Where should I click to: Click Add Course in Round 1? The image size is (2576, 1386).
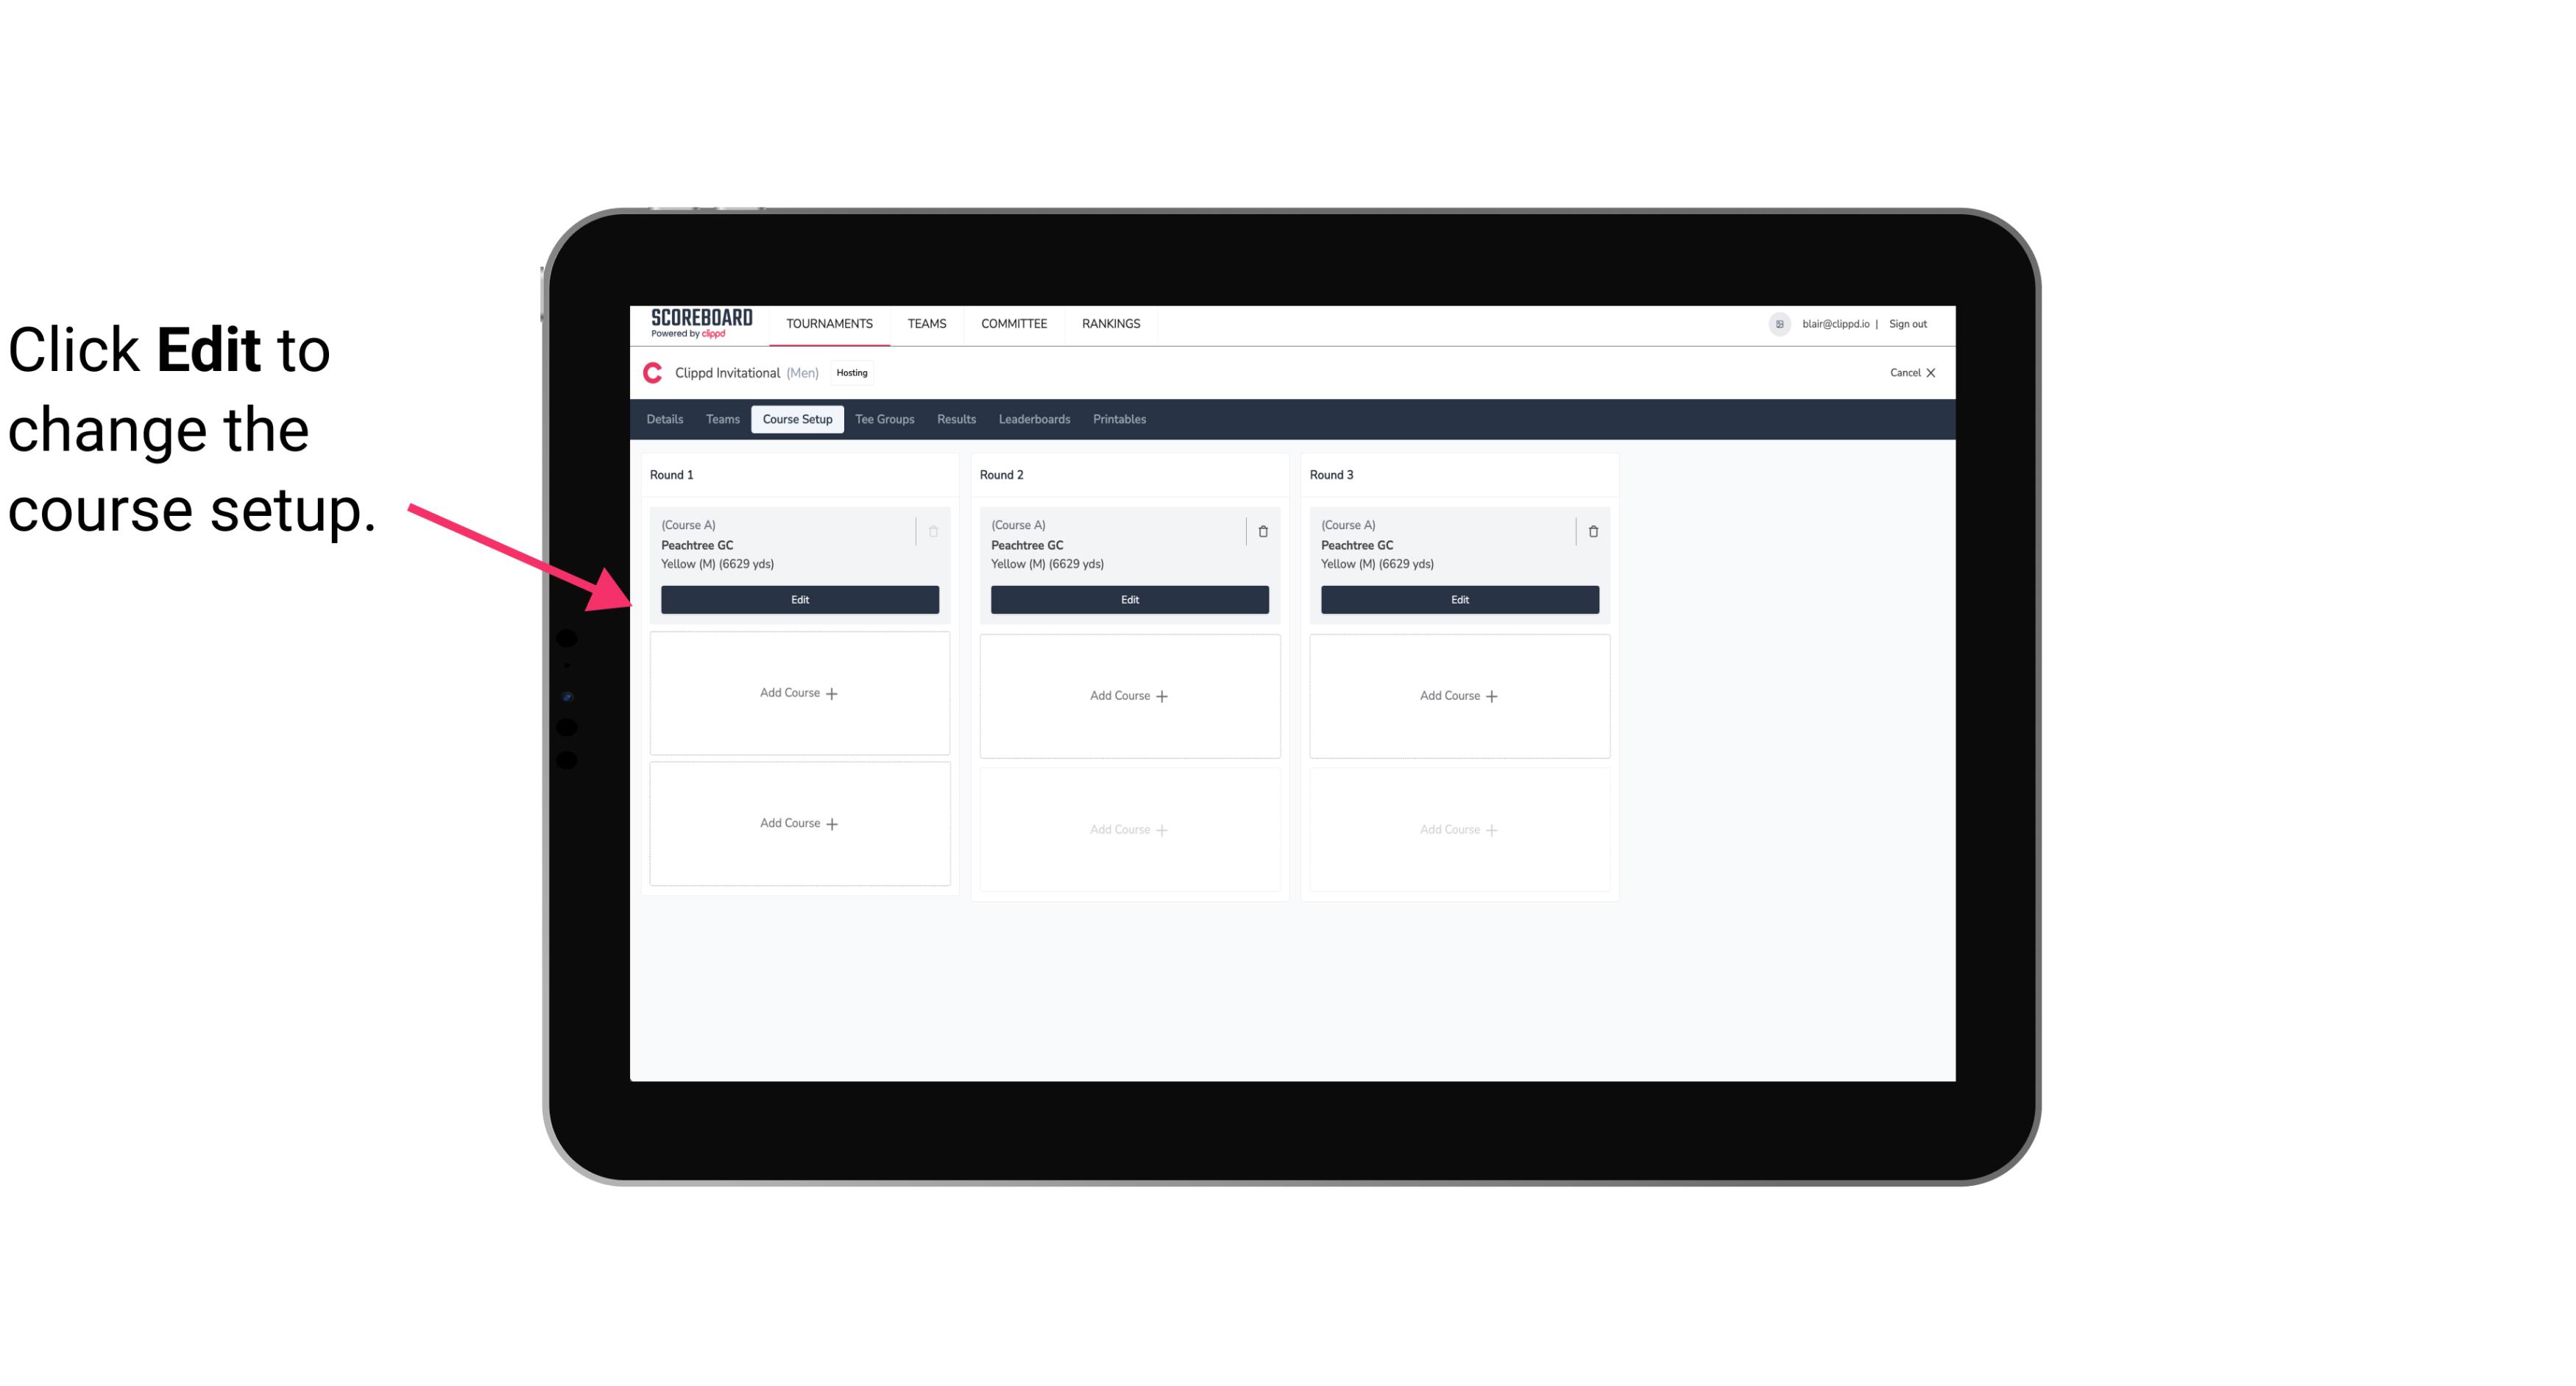[x=799, y=693]
